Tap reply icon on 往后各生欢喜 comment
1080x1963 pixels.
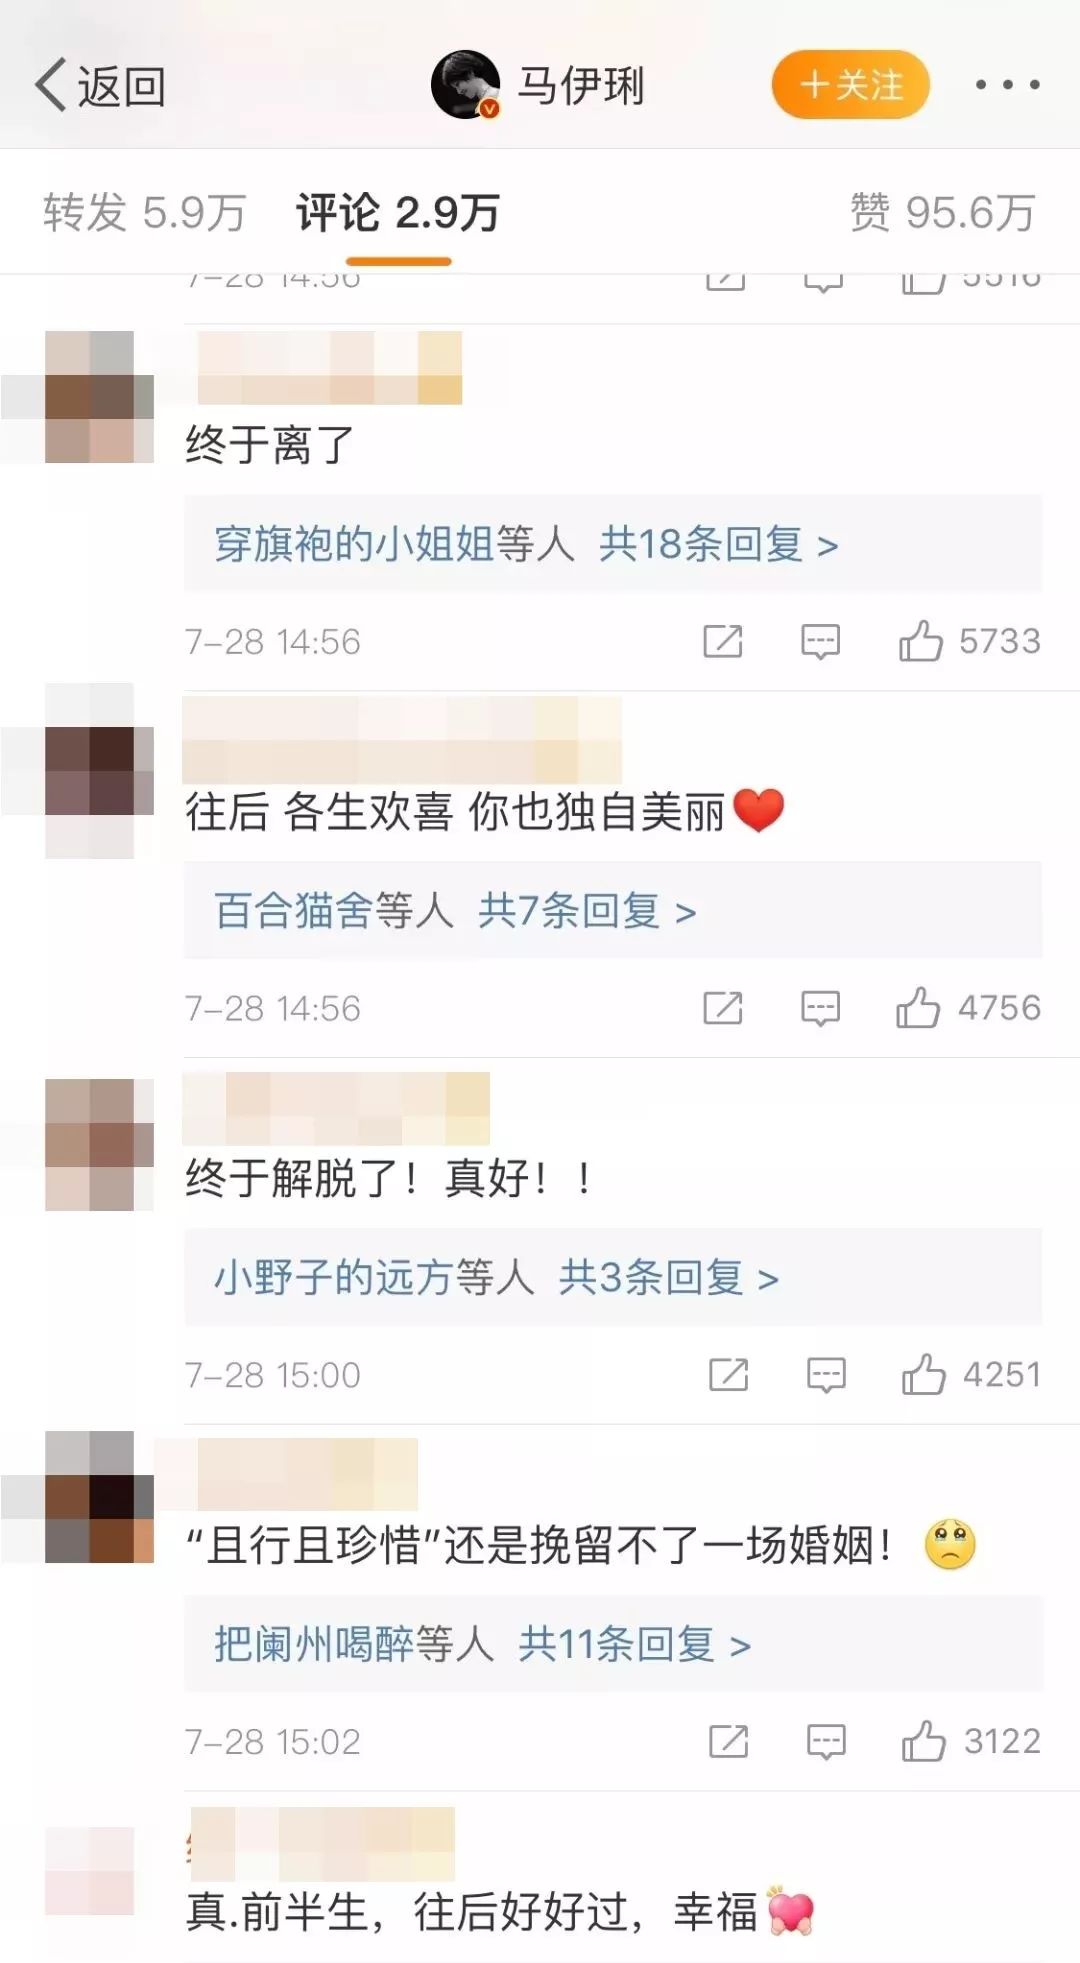(x=820, y=1008)
